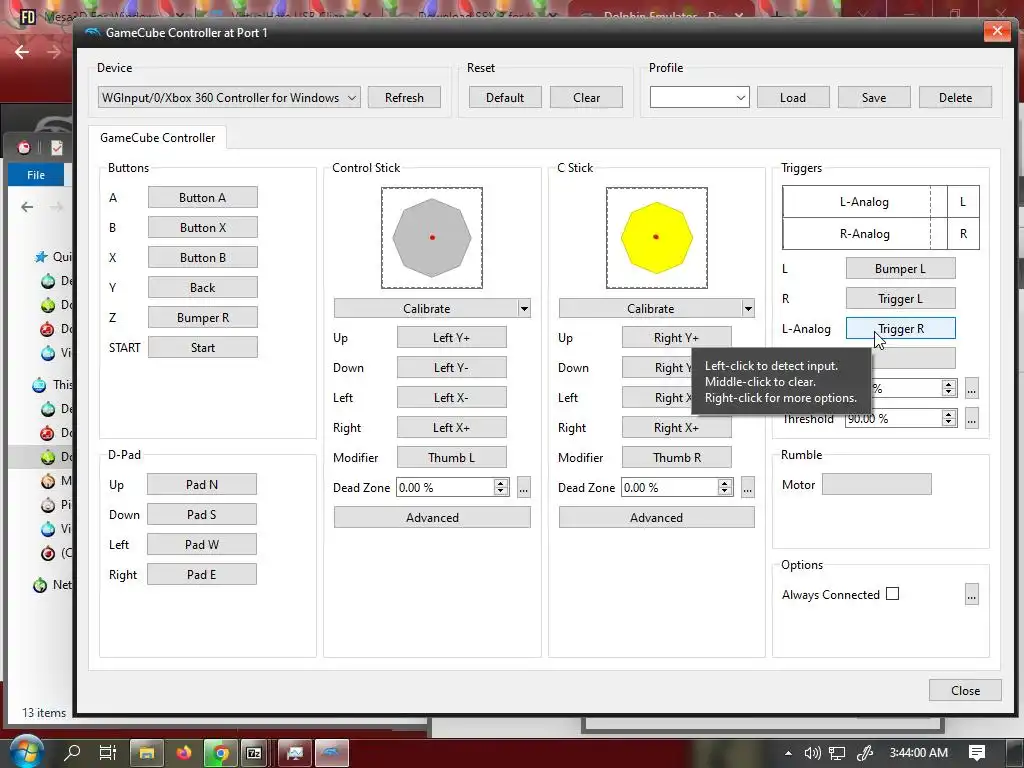Remap B button mapped to Button X
The width and height of the screenshot is (1024, 768).
[202, 227]
